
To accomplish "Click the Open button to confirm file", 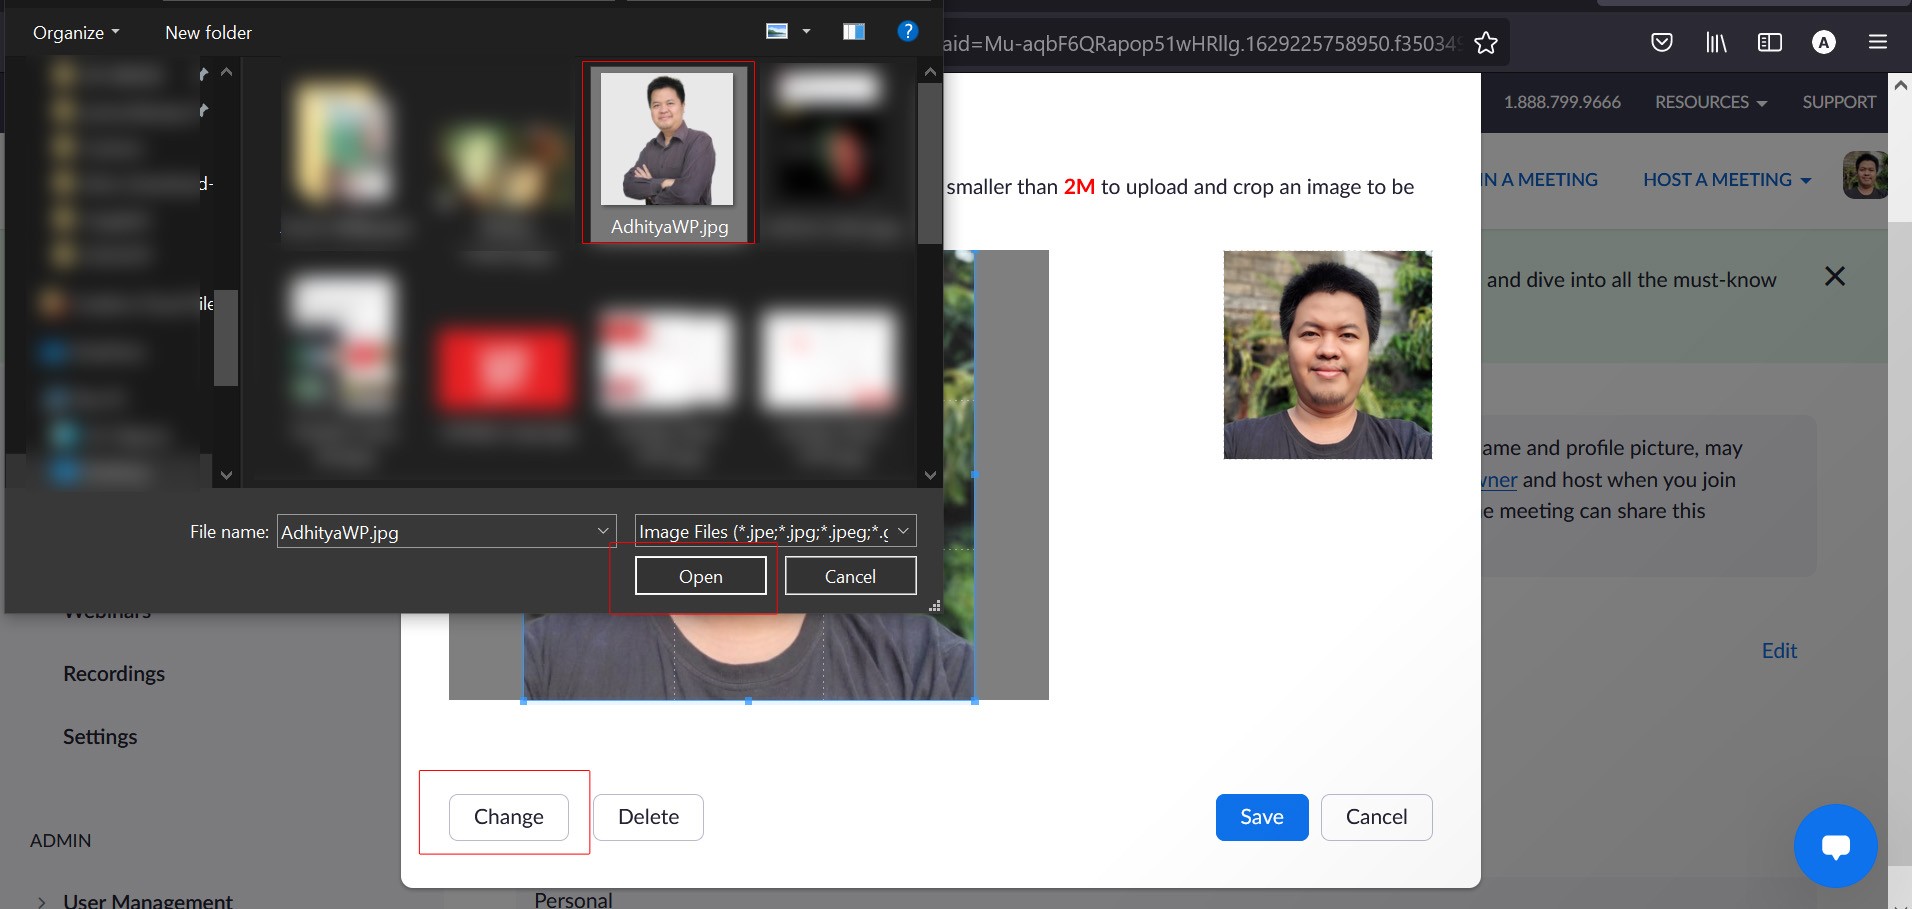I will coord(700,576).
